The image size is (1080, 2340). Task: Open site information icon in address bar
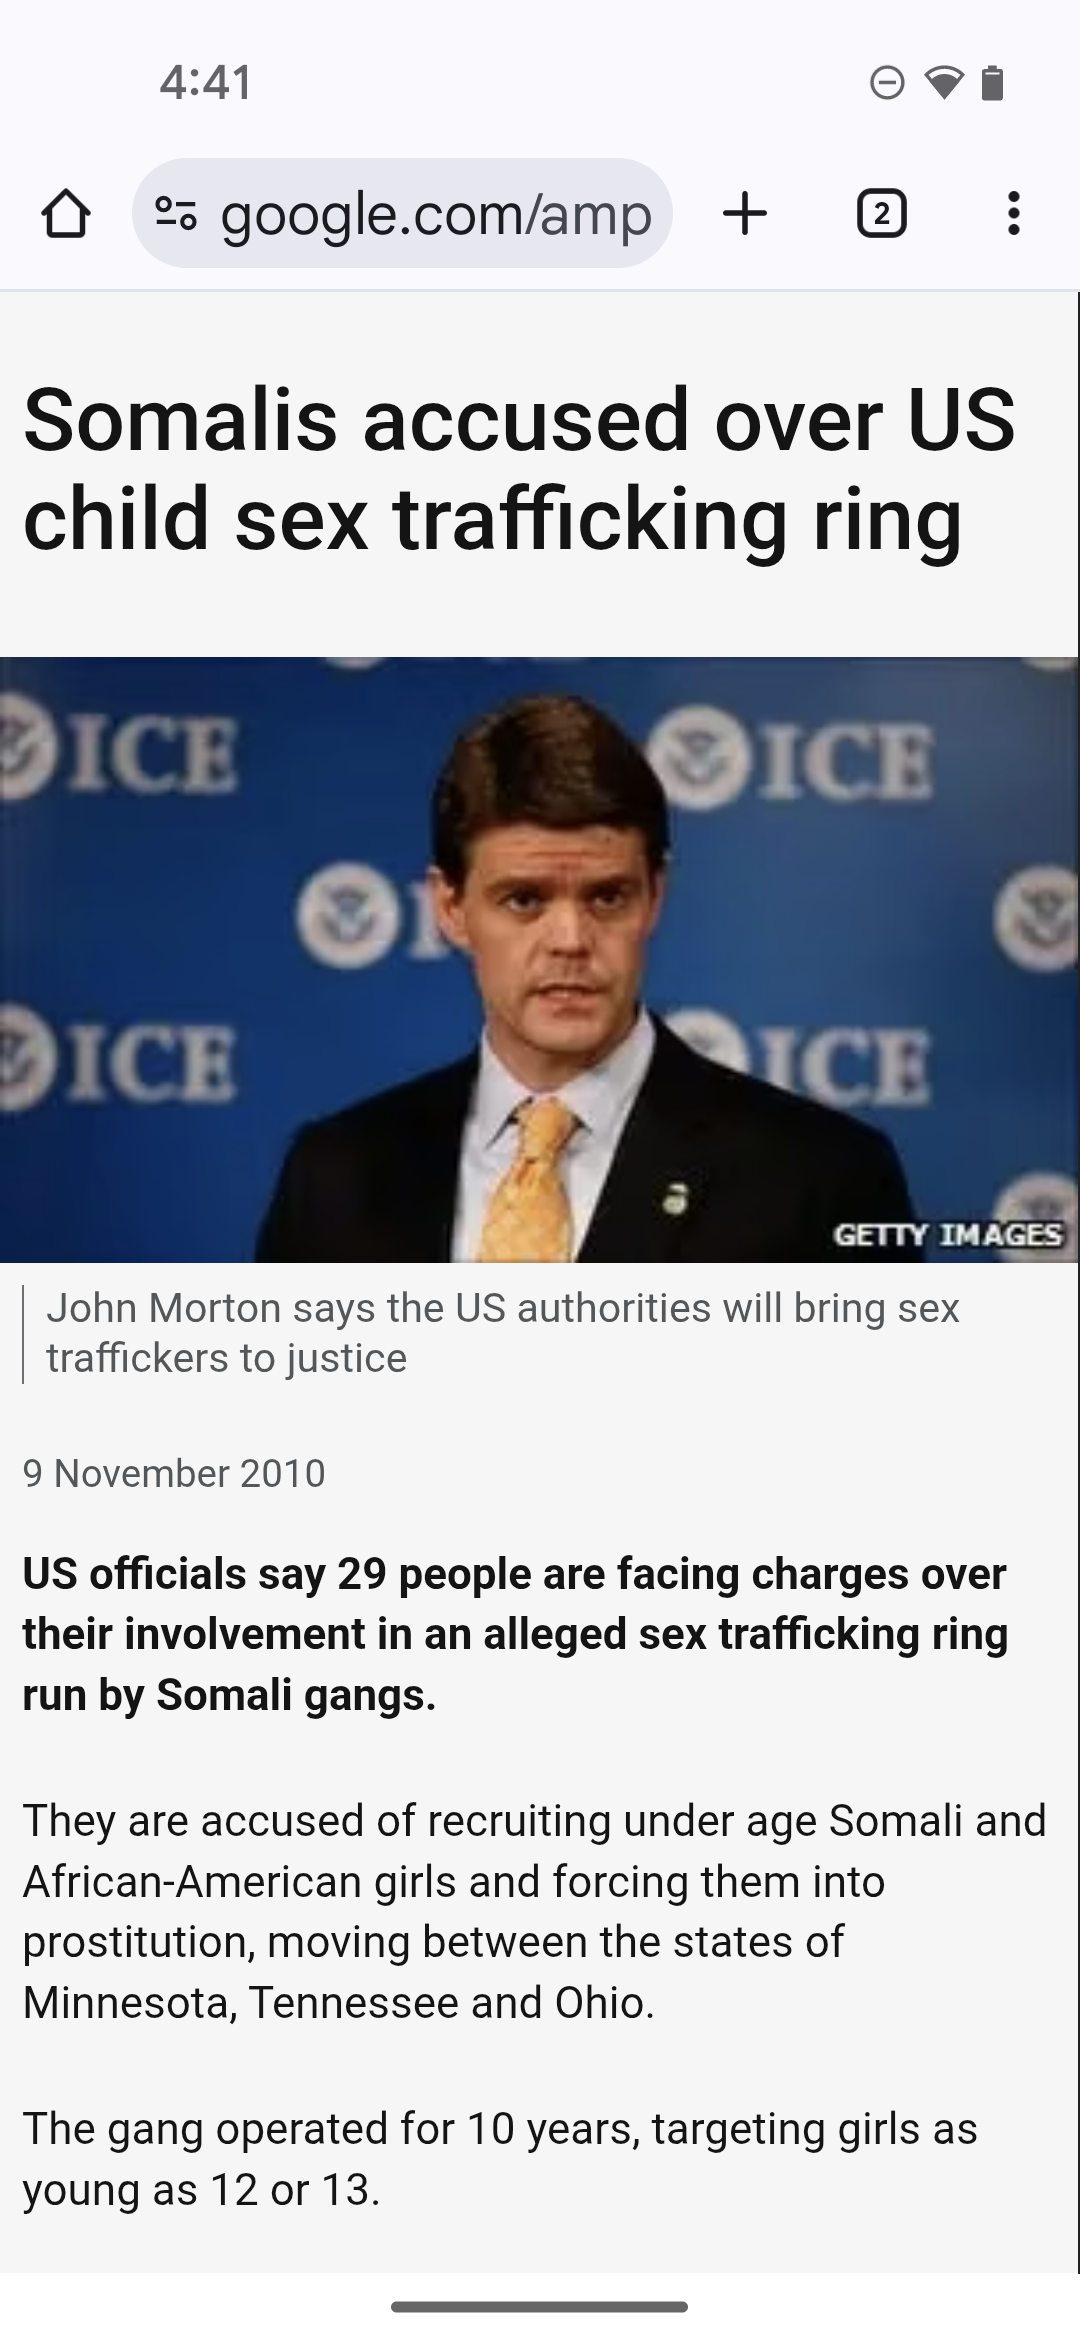tap(176, 213)
